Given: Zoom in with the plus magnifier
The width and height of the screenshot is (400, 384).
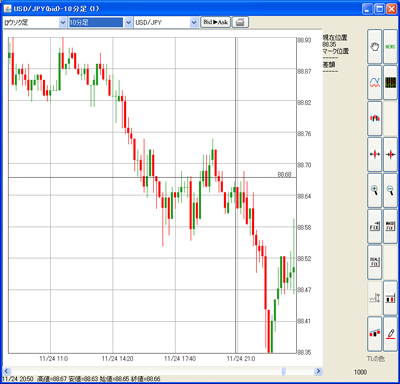Looking at the screenshot, I should (375, 190).
